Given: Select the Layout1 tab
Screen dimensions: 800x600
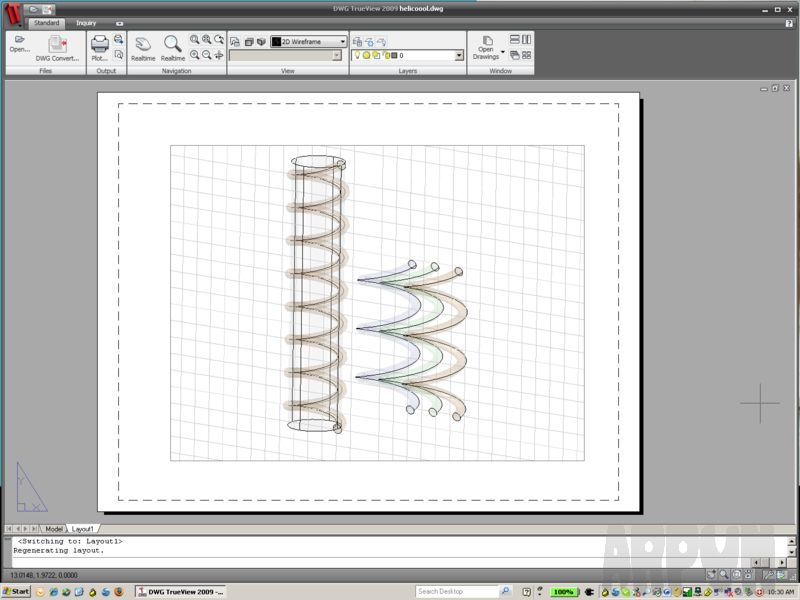Looking at the screenshot, I should pos(82,528).
